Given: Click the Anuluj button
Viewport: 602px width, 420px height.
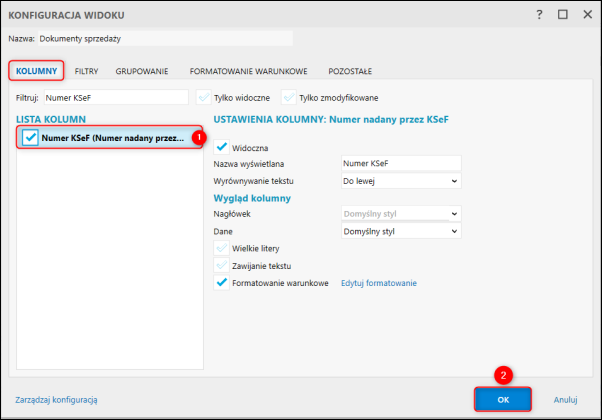Looking at the screenshot, I should click(565, 400).
